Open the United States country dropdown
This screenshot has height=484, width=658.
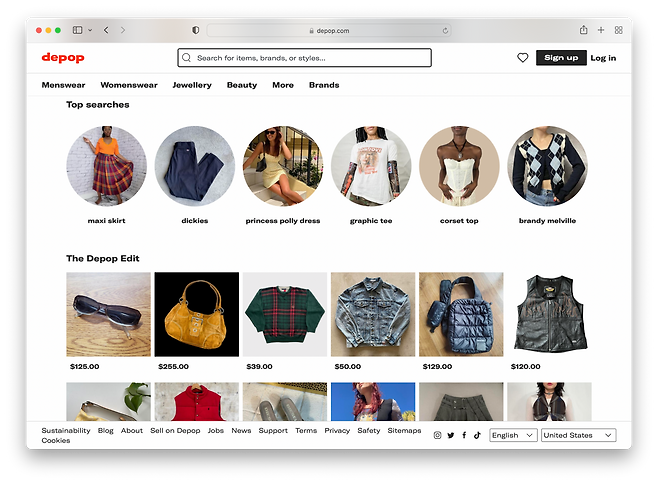point(579,435)
